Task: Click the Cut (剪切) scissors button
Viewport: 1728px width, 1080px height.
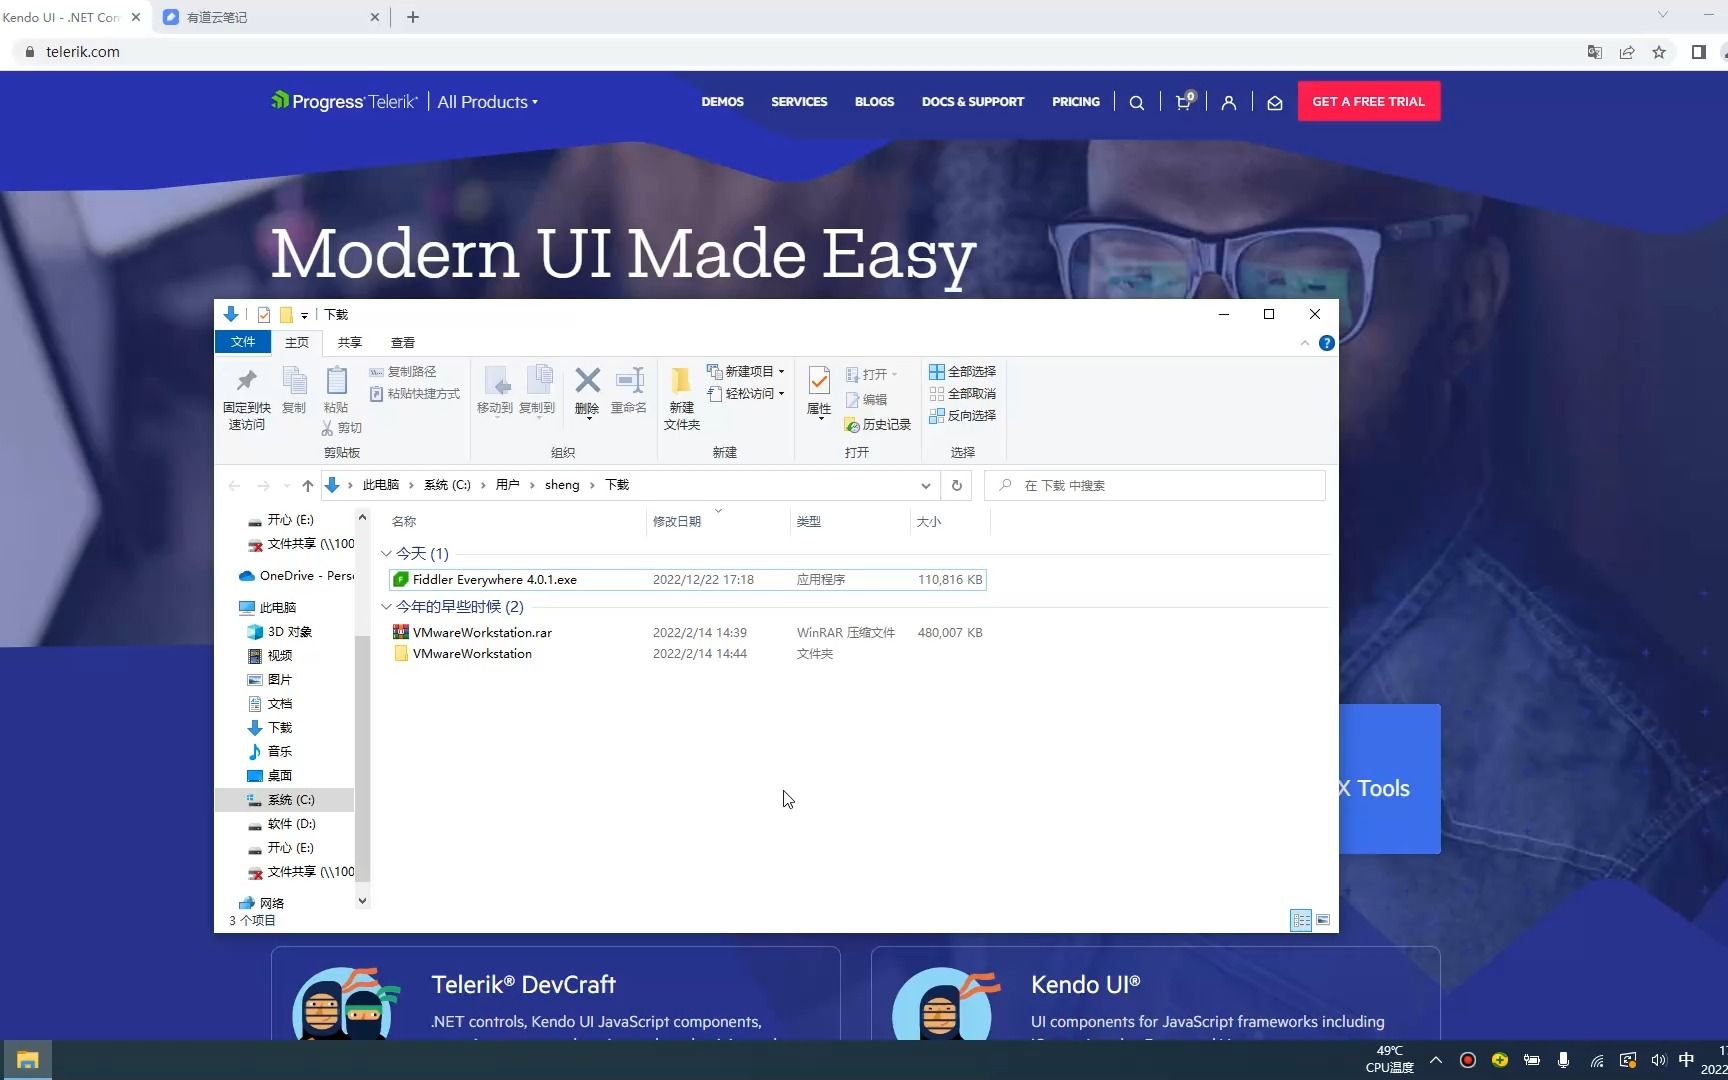Action: [341, 428]
